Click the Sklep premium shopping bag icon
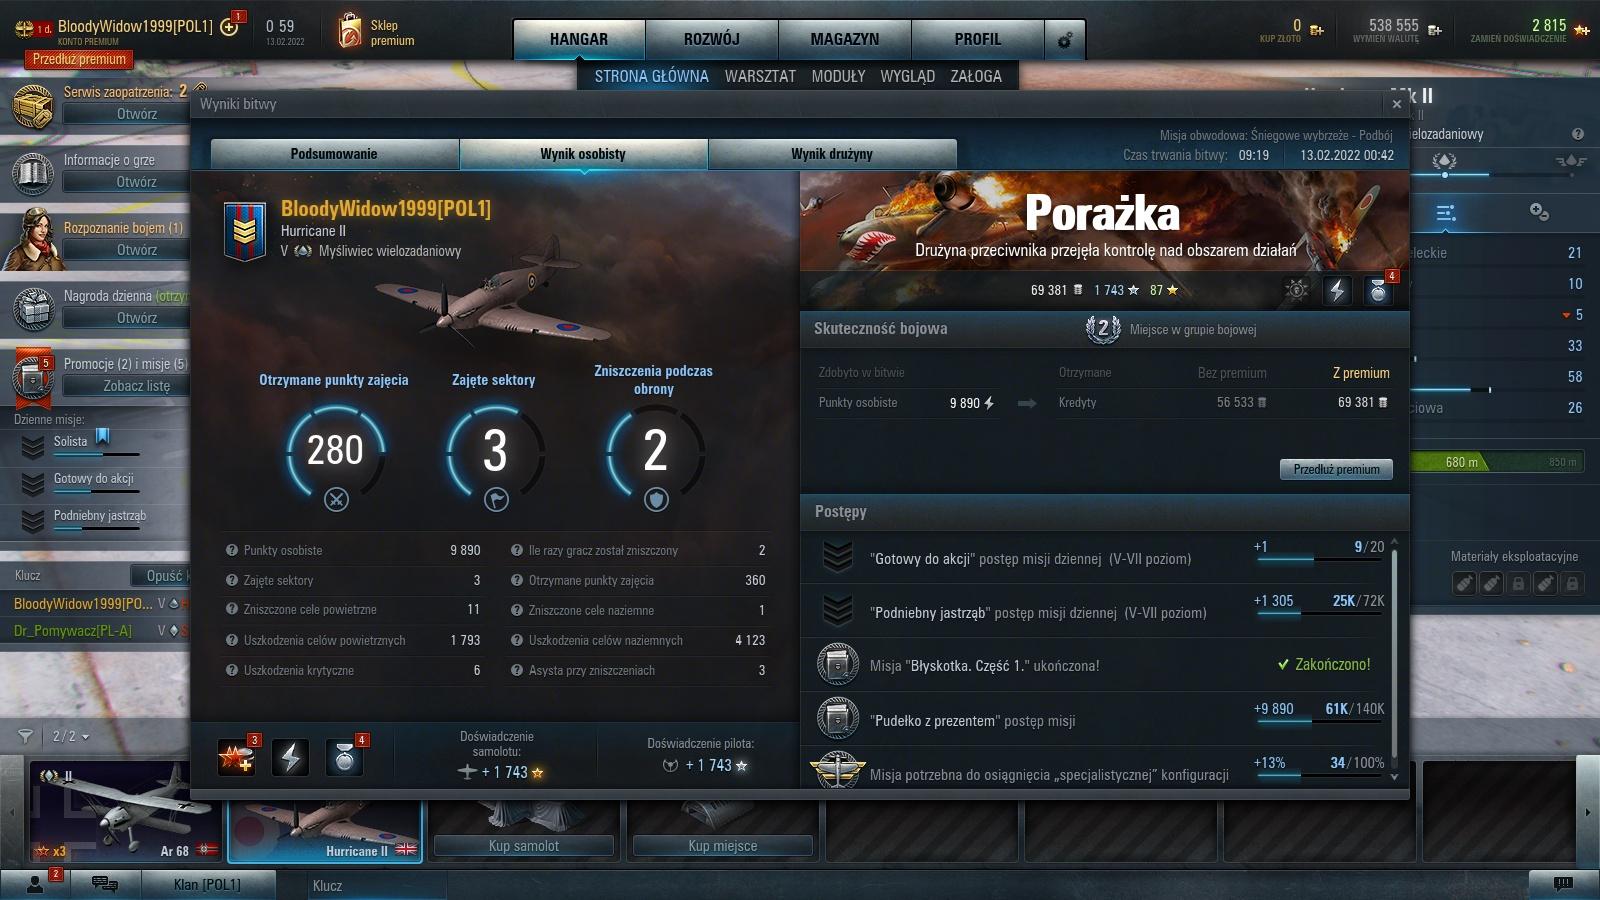The width and height of the screenshot is (1600, 900). (349, 31)
